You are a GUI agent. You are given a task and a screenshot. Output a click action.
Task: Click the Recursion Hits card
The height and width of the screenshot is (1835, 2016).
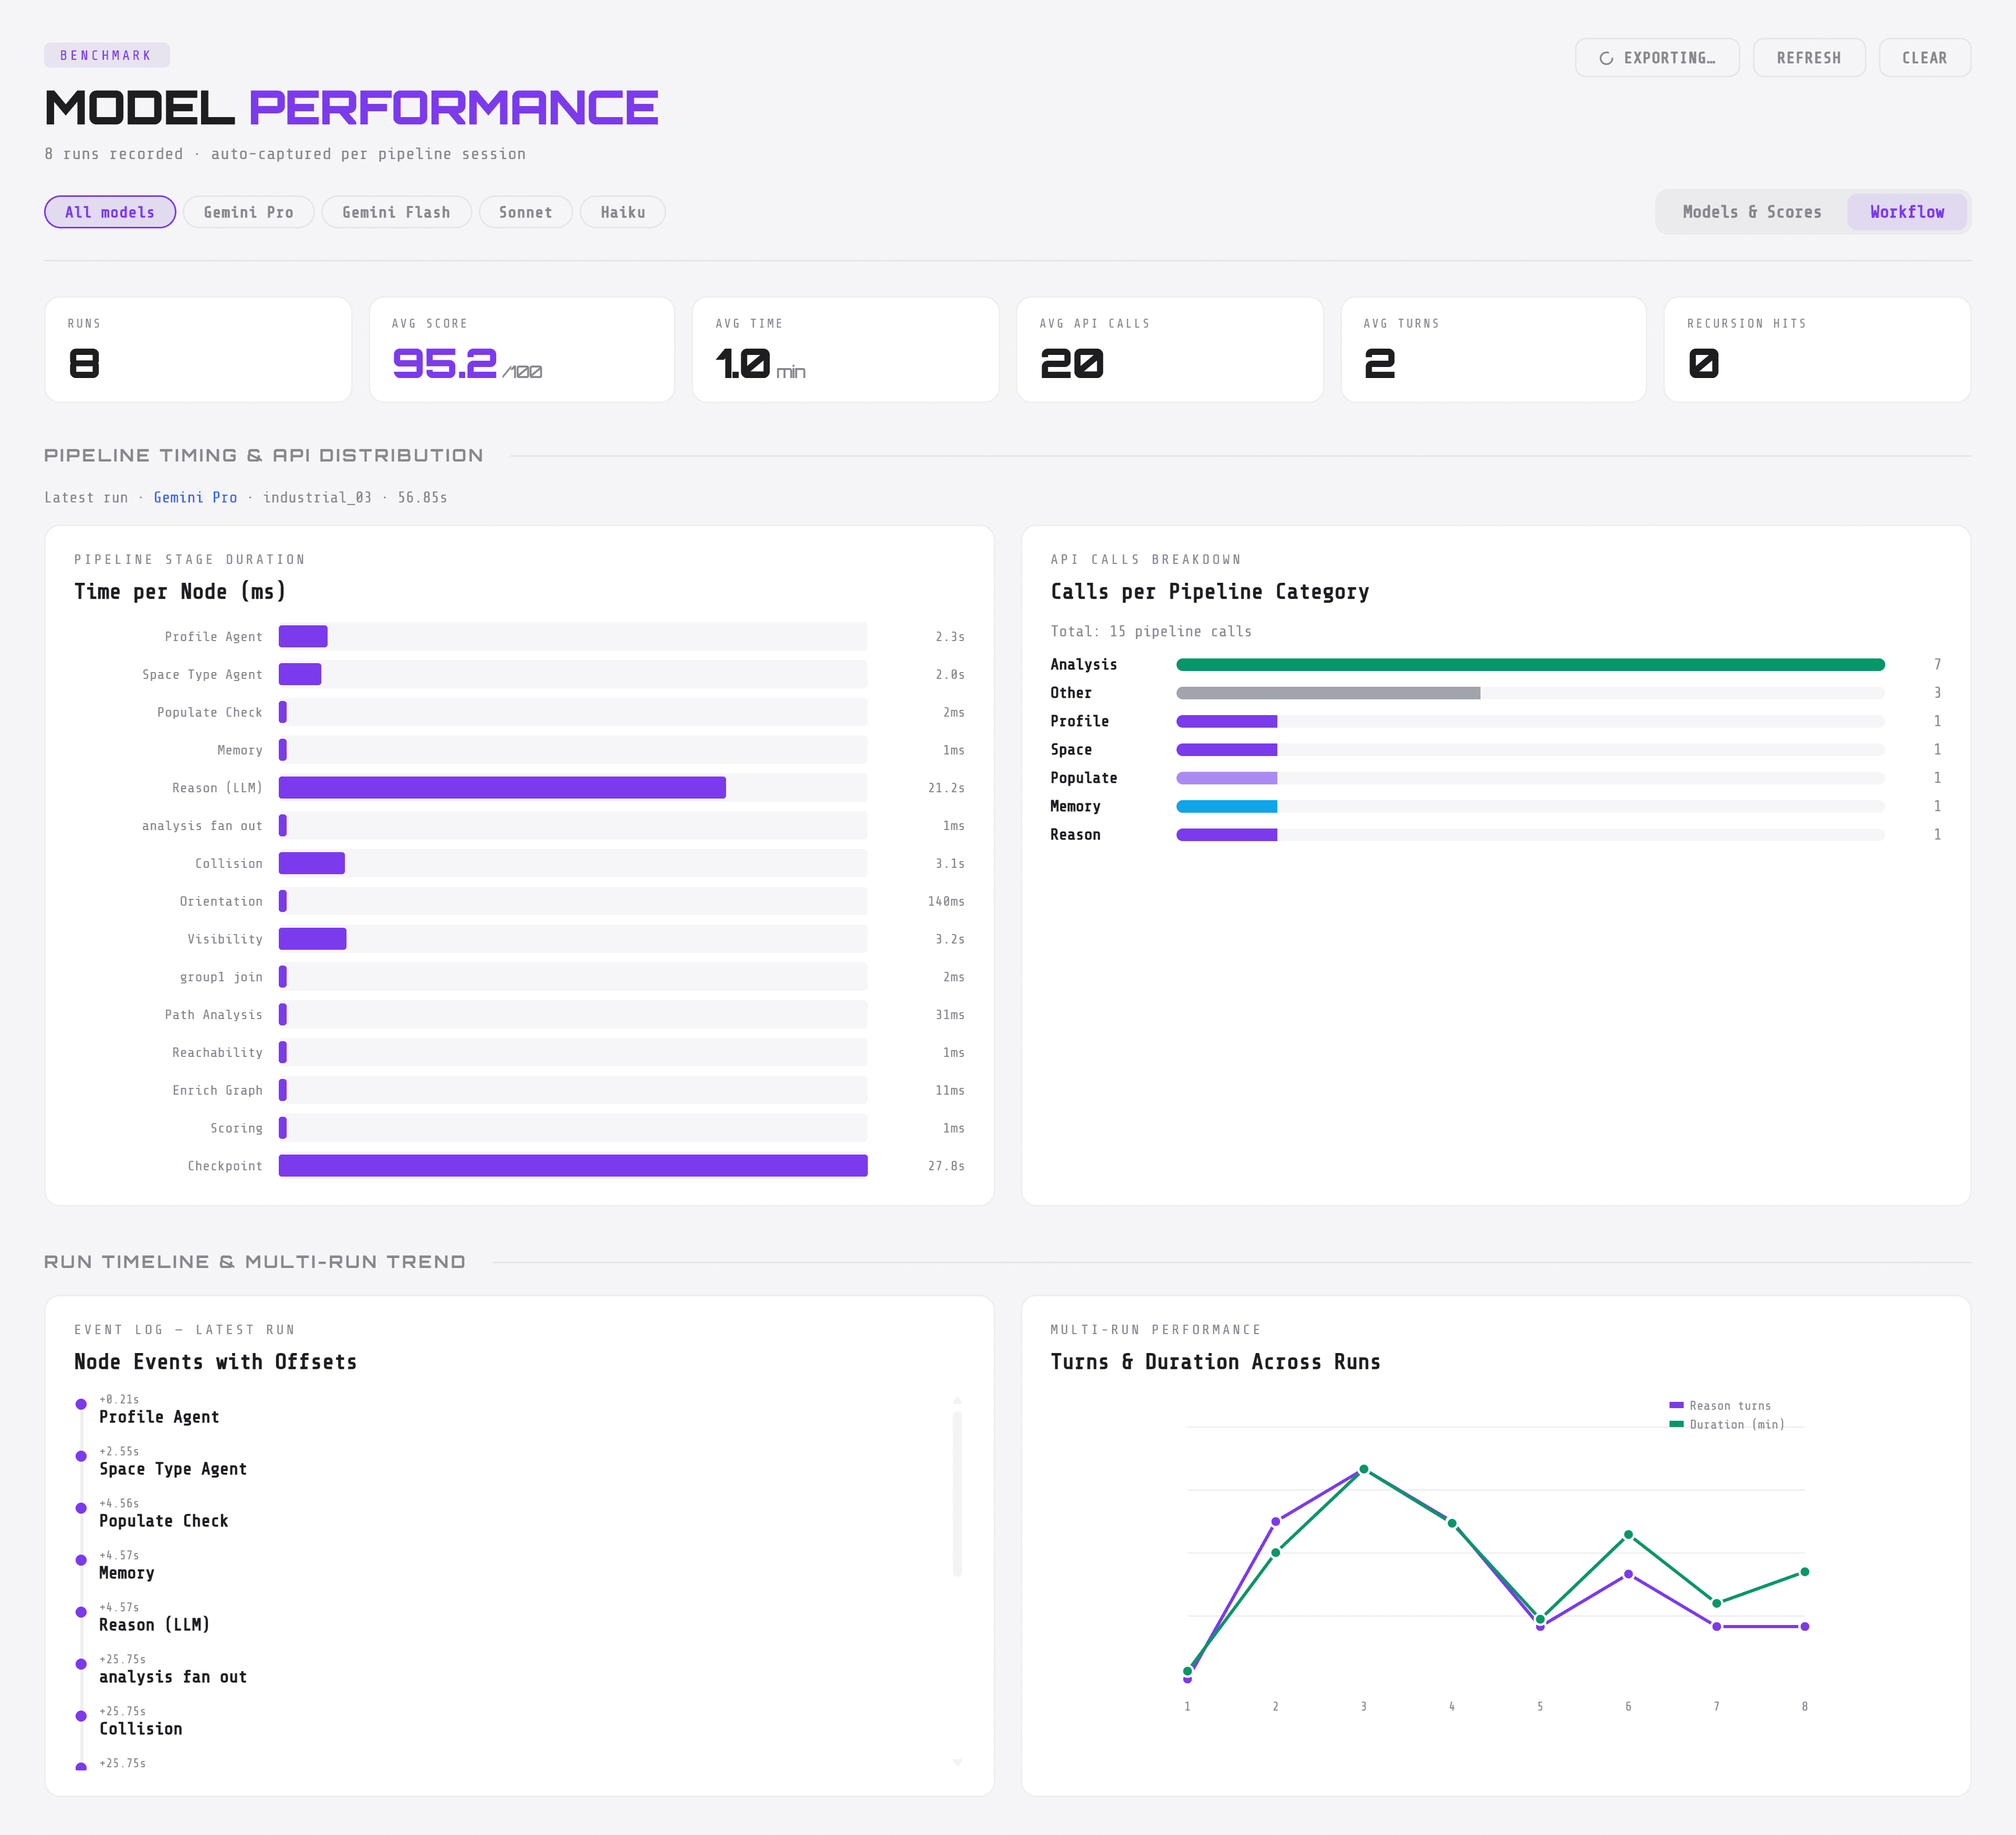click(x=1817, y=349)
